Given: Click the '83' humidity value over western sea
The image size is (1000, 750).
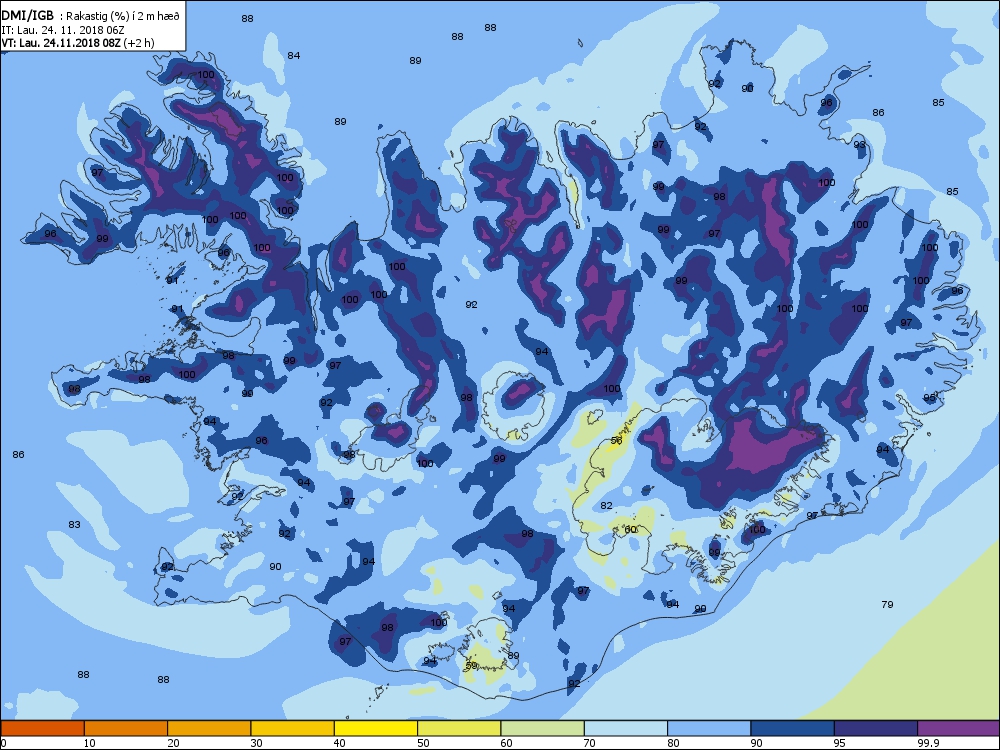Looking at the screenshot, I should (x=75, y=525).
